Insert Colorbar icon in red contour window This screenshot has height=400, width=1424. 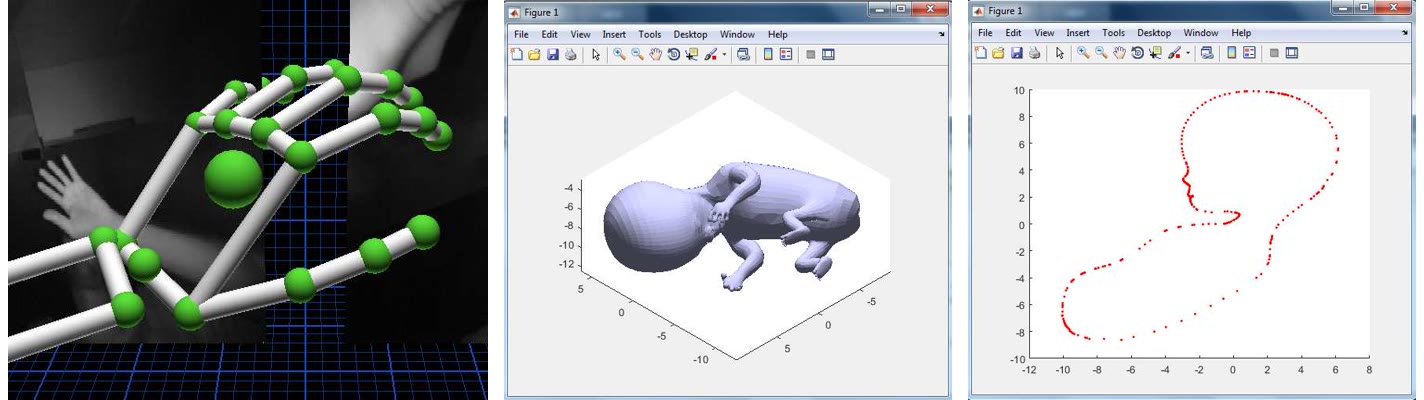point(1232,52)
